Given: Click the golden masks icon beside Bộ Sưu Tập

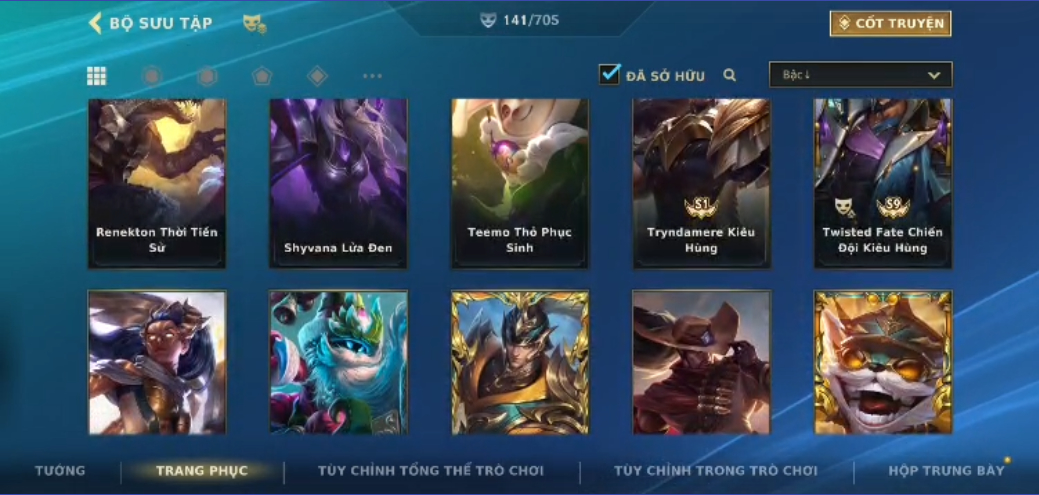Looking at the screenshot, I should (254, 24).
